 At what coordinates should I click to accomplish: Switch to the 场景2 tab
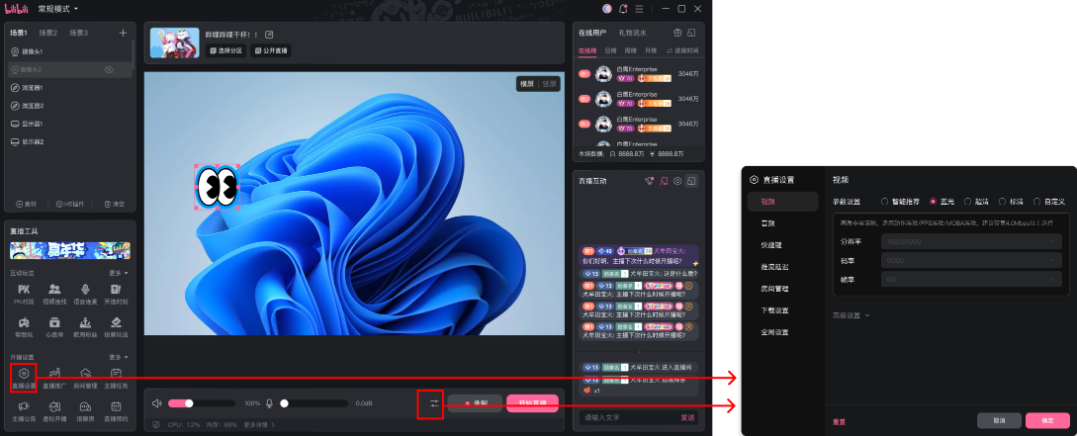(x=48, y=33)
